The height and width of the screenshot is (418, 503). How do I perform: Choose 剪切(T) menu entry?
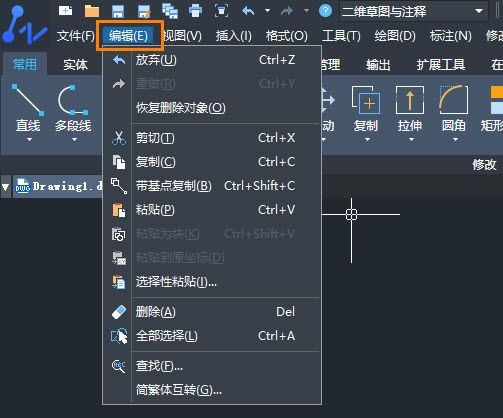coord(212,138)
